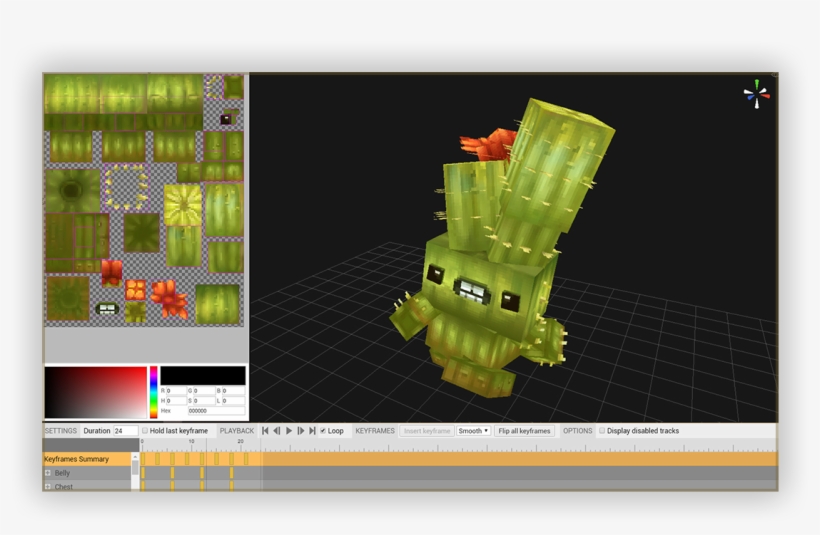820x535 pixels.
Task: Click the H hue value field
Action: (x=176, y=401)
